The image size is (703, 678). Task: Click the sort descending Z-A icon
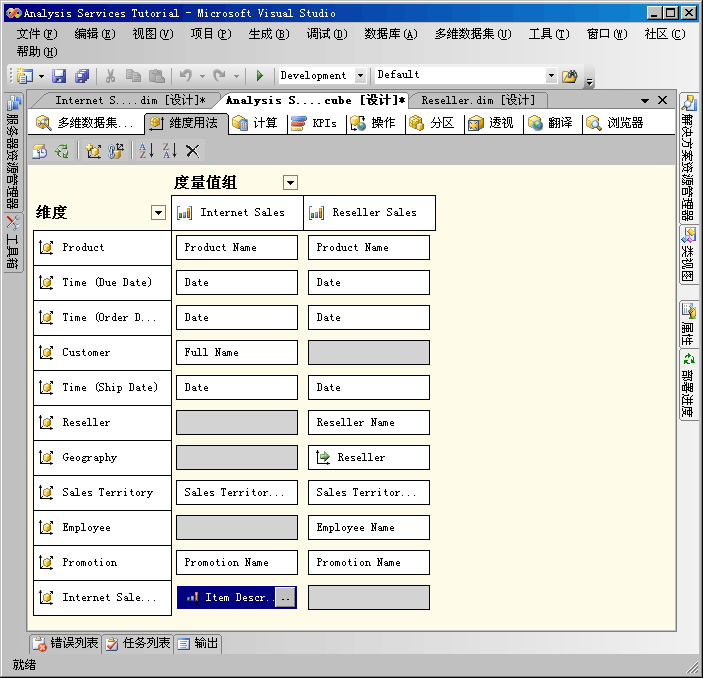click(169, 150)
